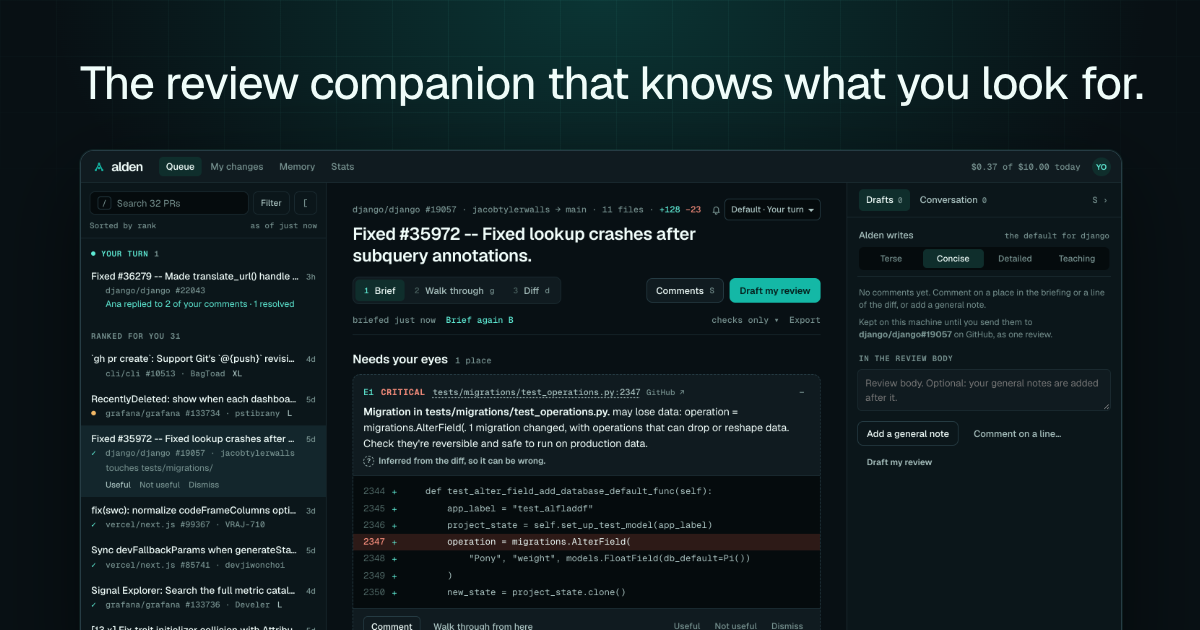Open the Sync devFallbackParams PR row
This screenshot has width=1200, height=630.
203,557
